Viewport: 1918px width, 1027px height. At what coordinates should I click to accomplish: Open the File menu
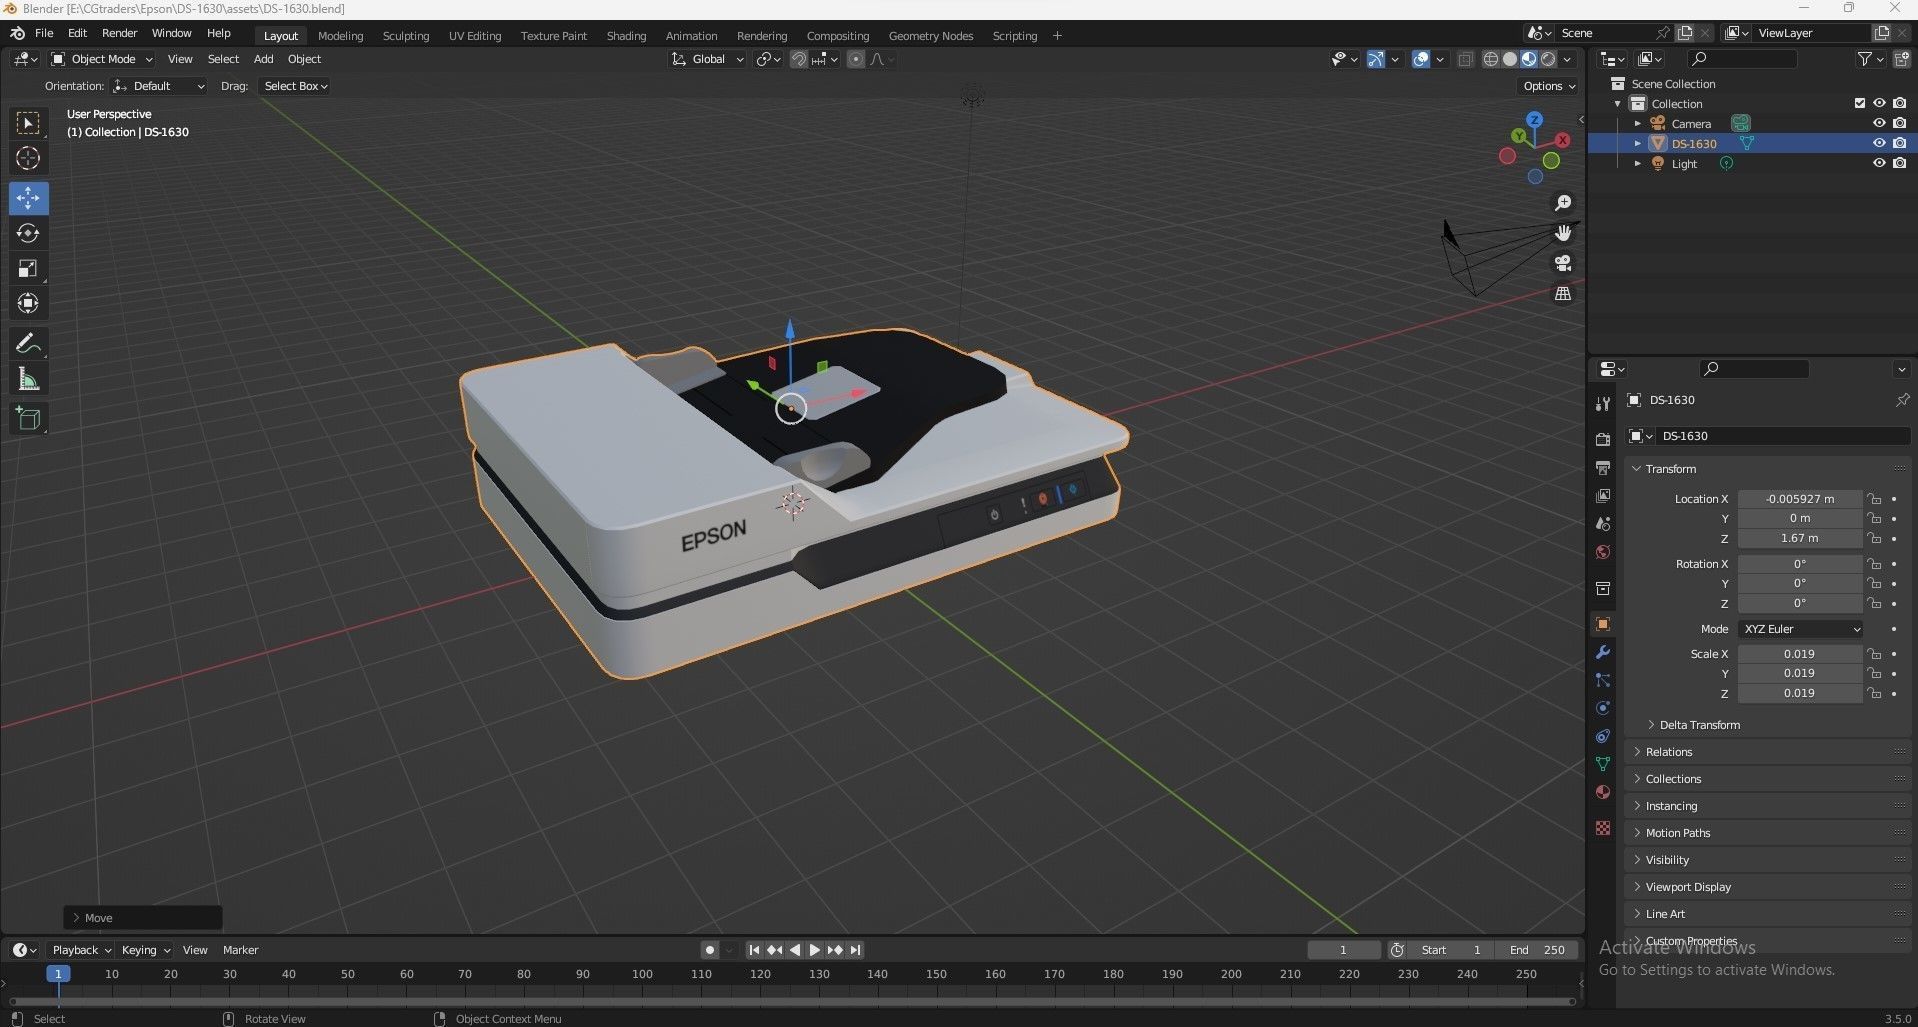click(44, 33)
